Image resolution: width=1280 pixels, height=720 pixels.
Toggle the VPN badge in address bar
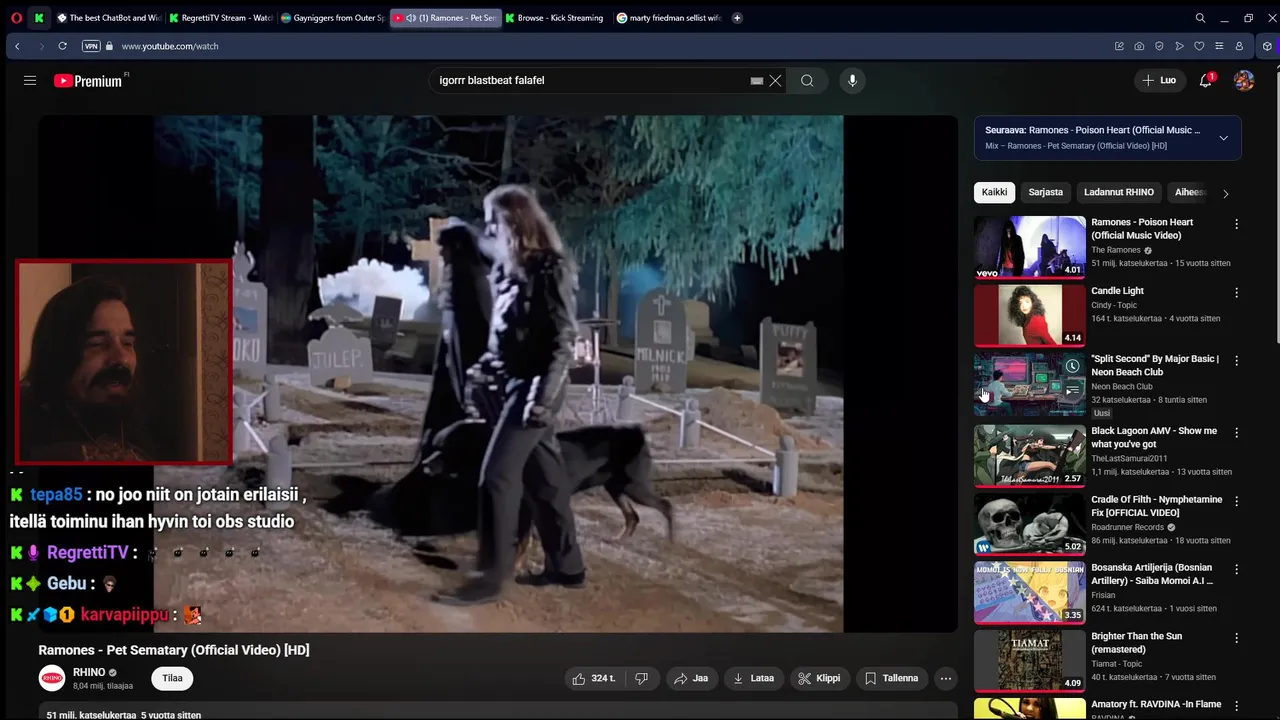tap(91, 46)
